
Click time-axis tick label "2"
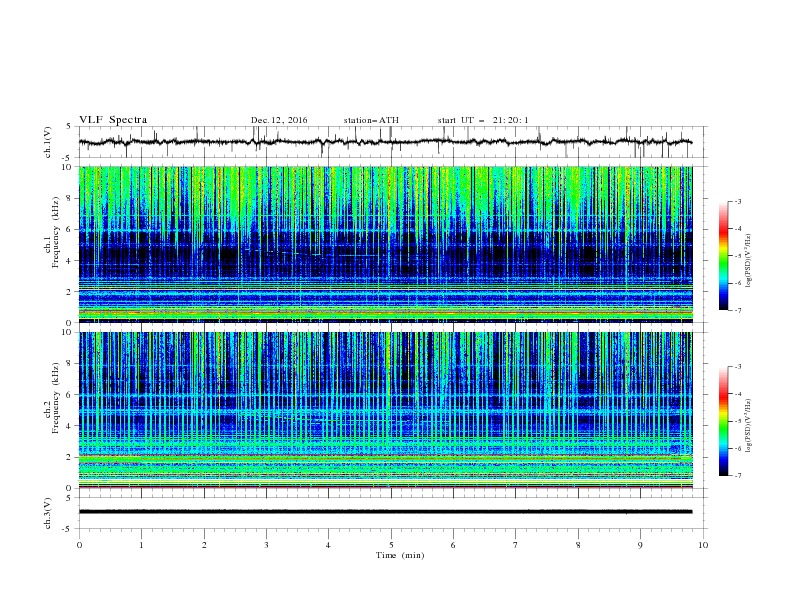click(x=204, y=545)
